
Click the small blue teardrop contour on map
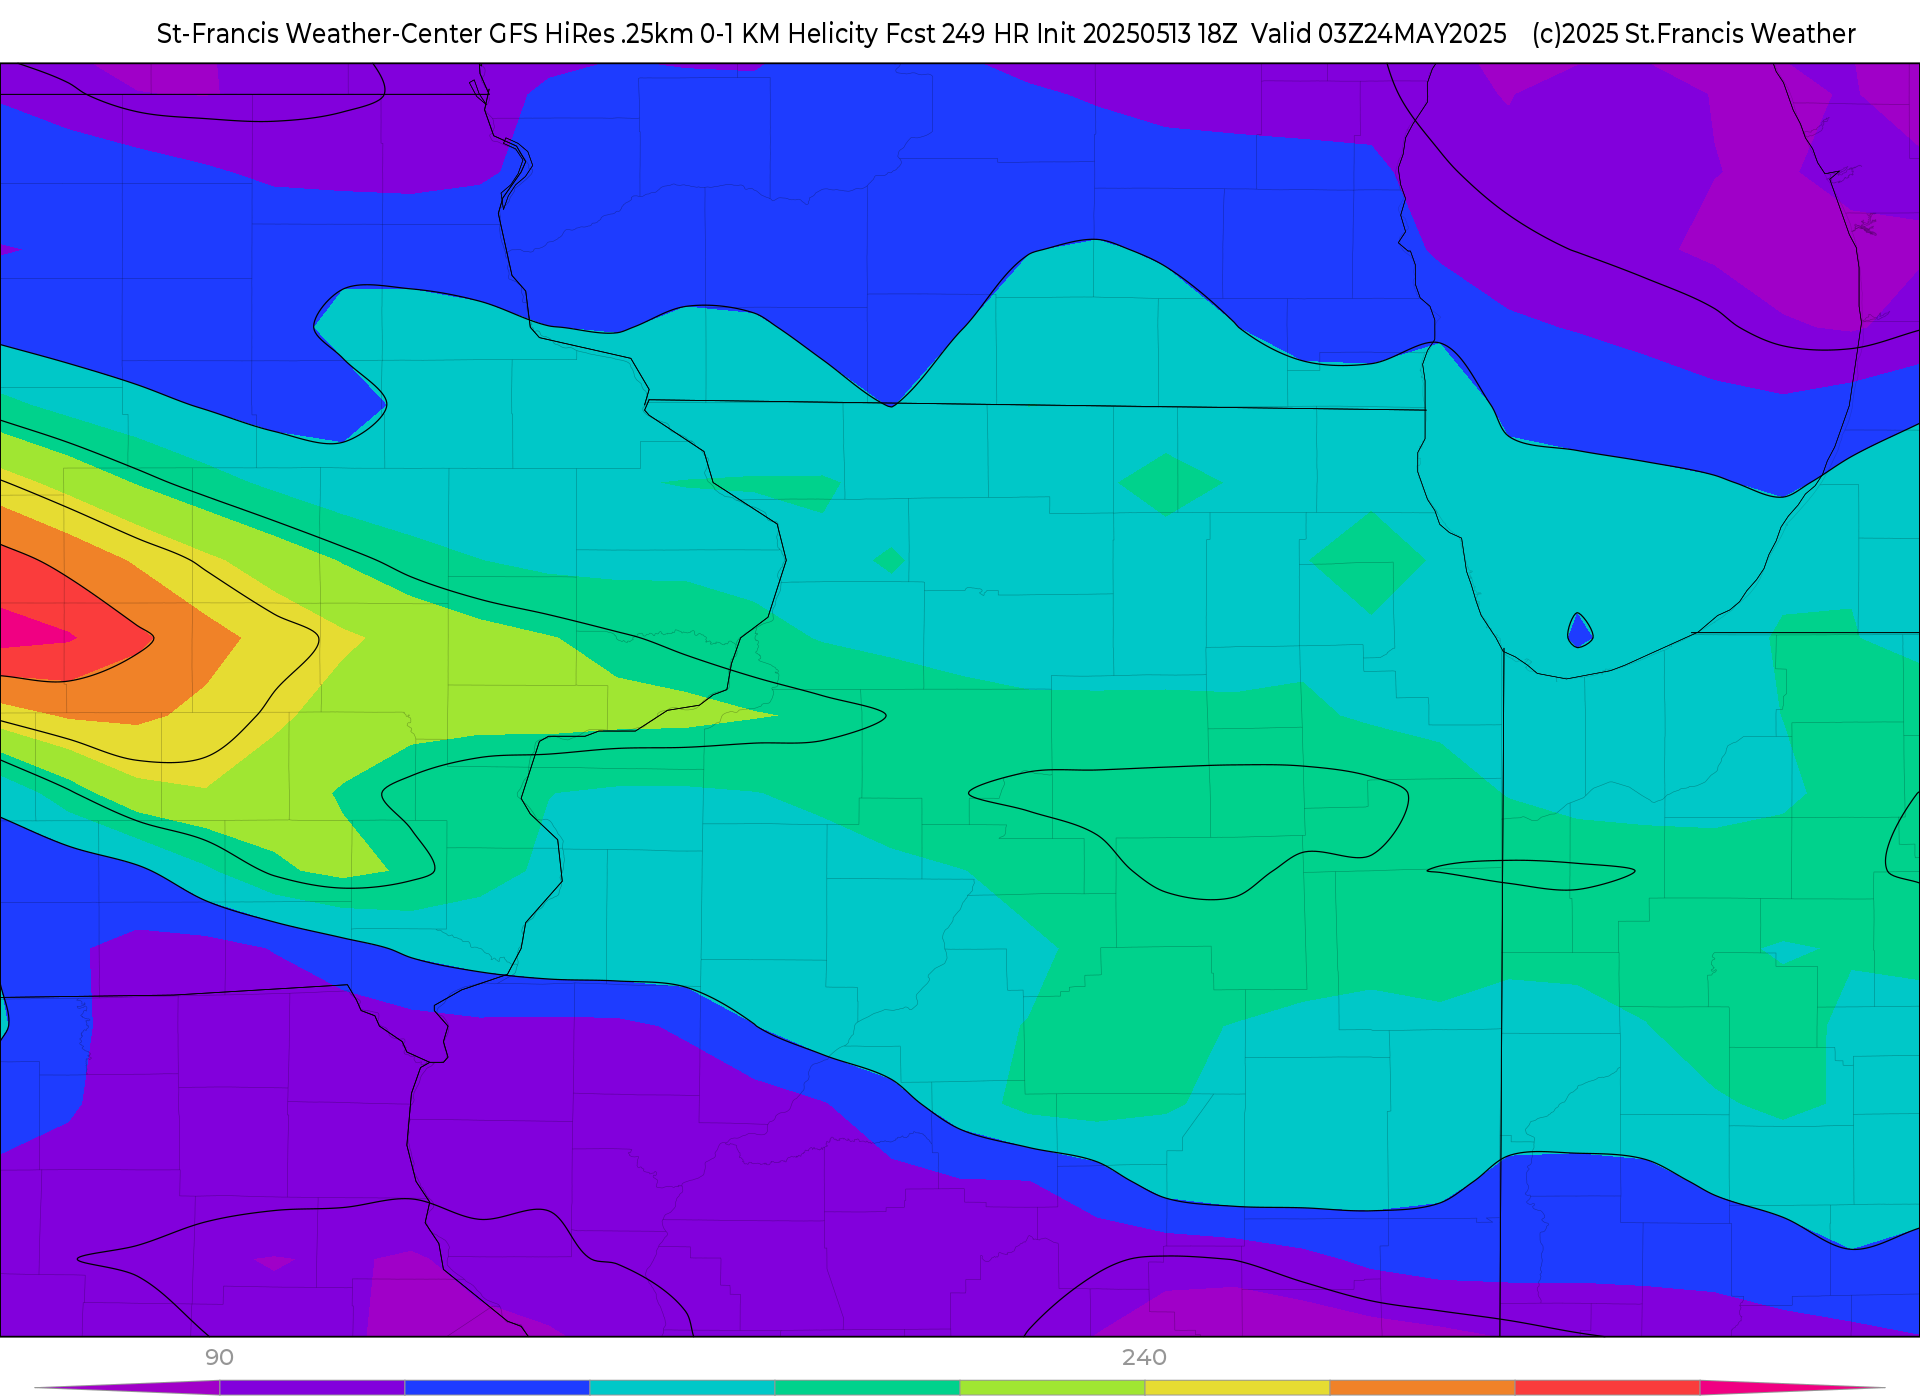(x=1579, y=632)
